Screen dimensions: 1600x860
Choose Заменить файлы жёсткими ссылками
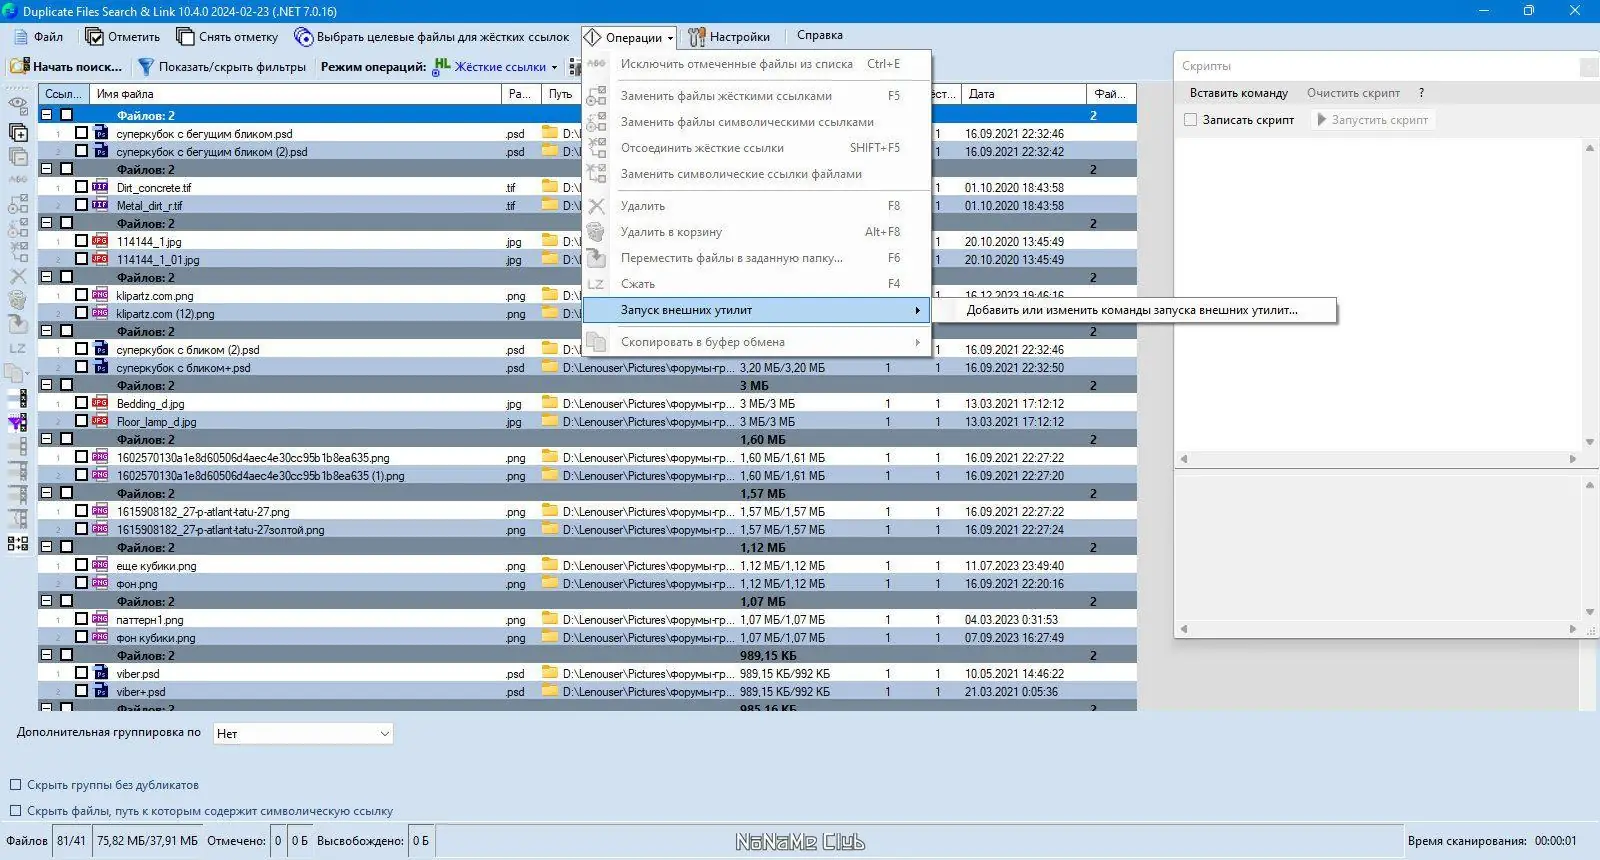click(757, 96)
